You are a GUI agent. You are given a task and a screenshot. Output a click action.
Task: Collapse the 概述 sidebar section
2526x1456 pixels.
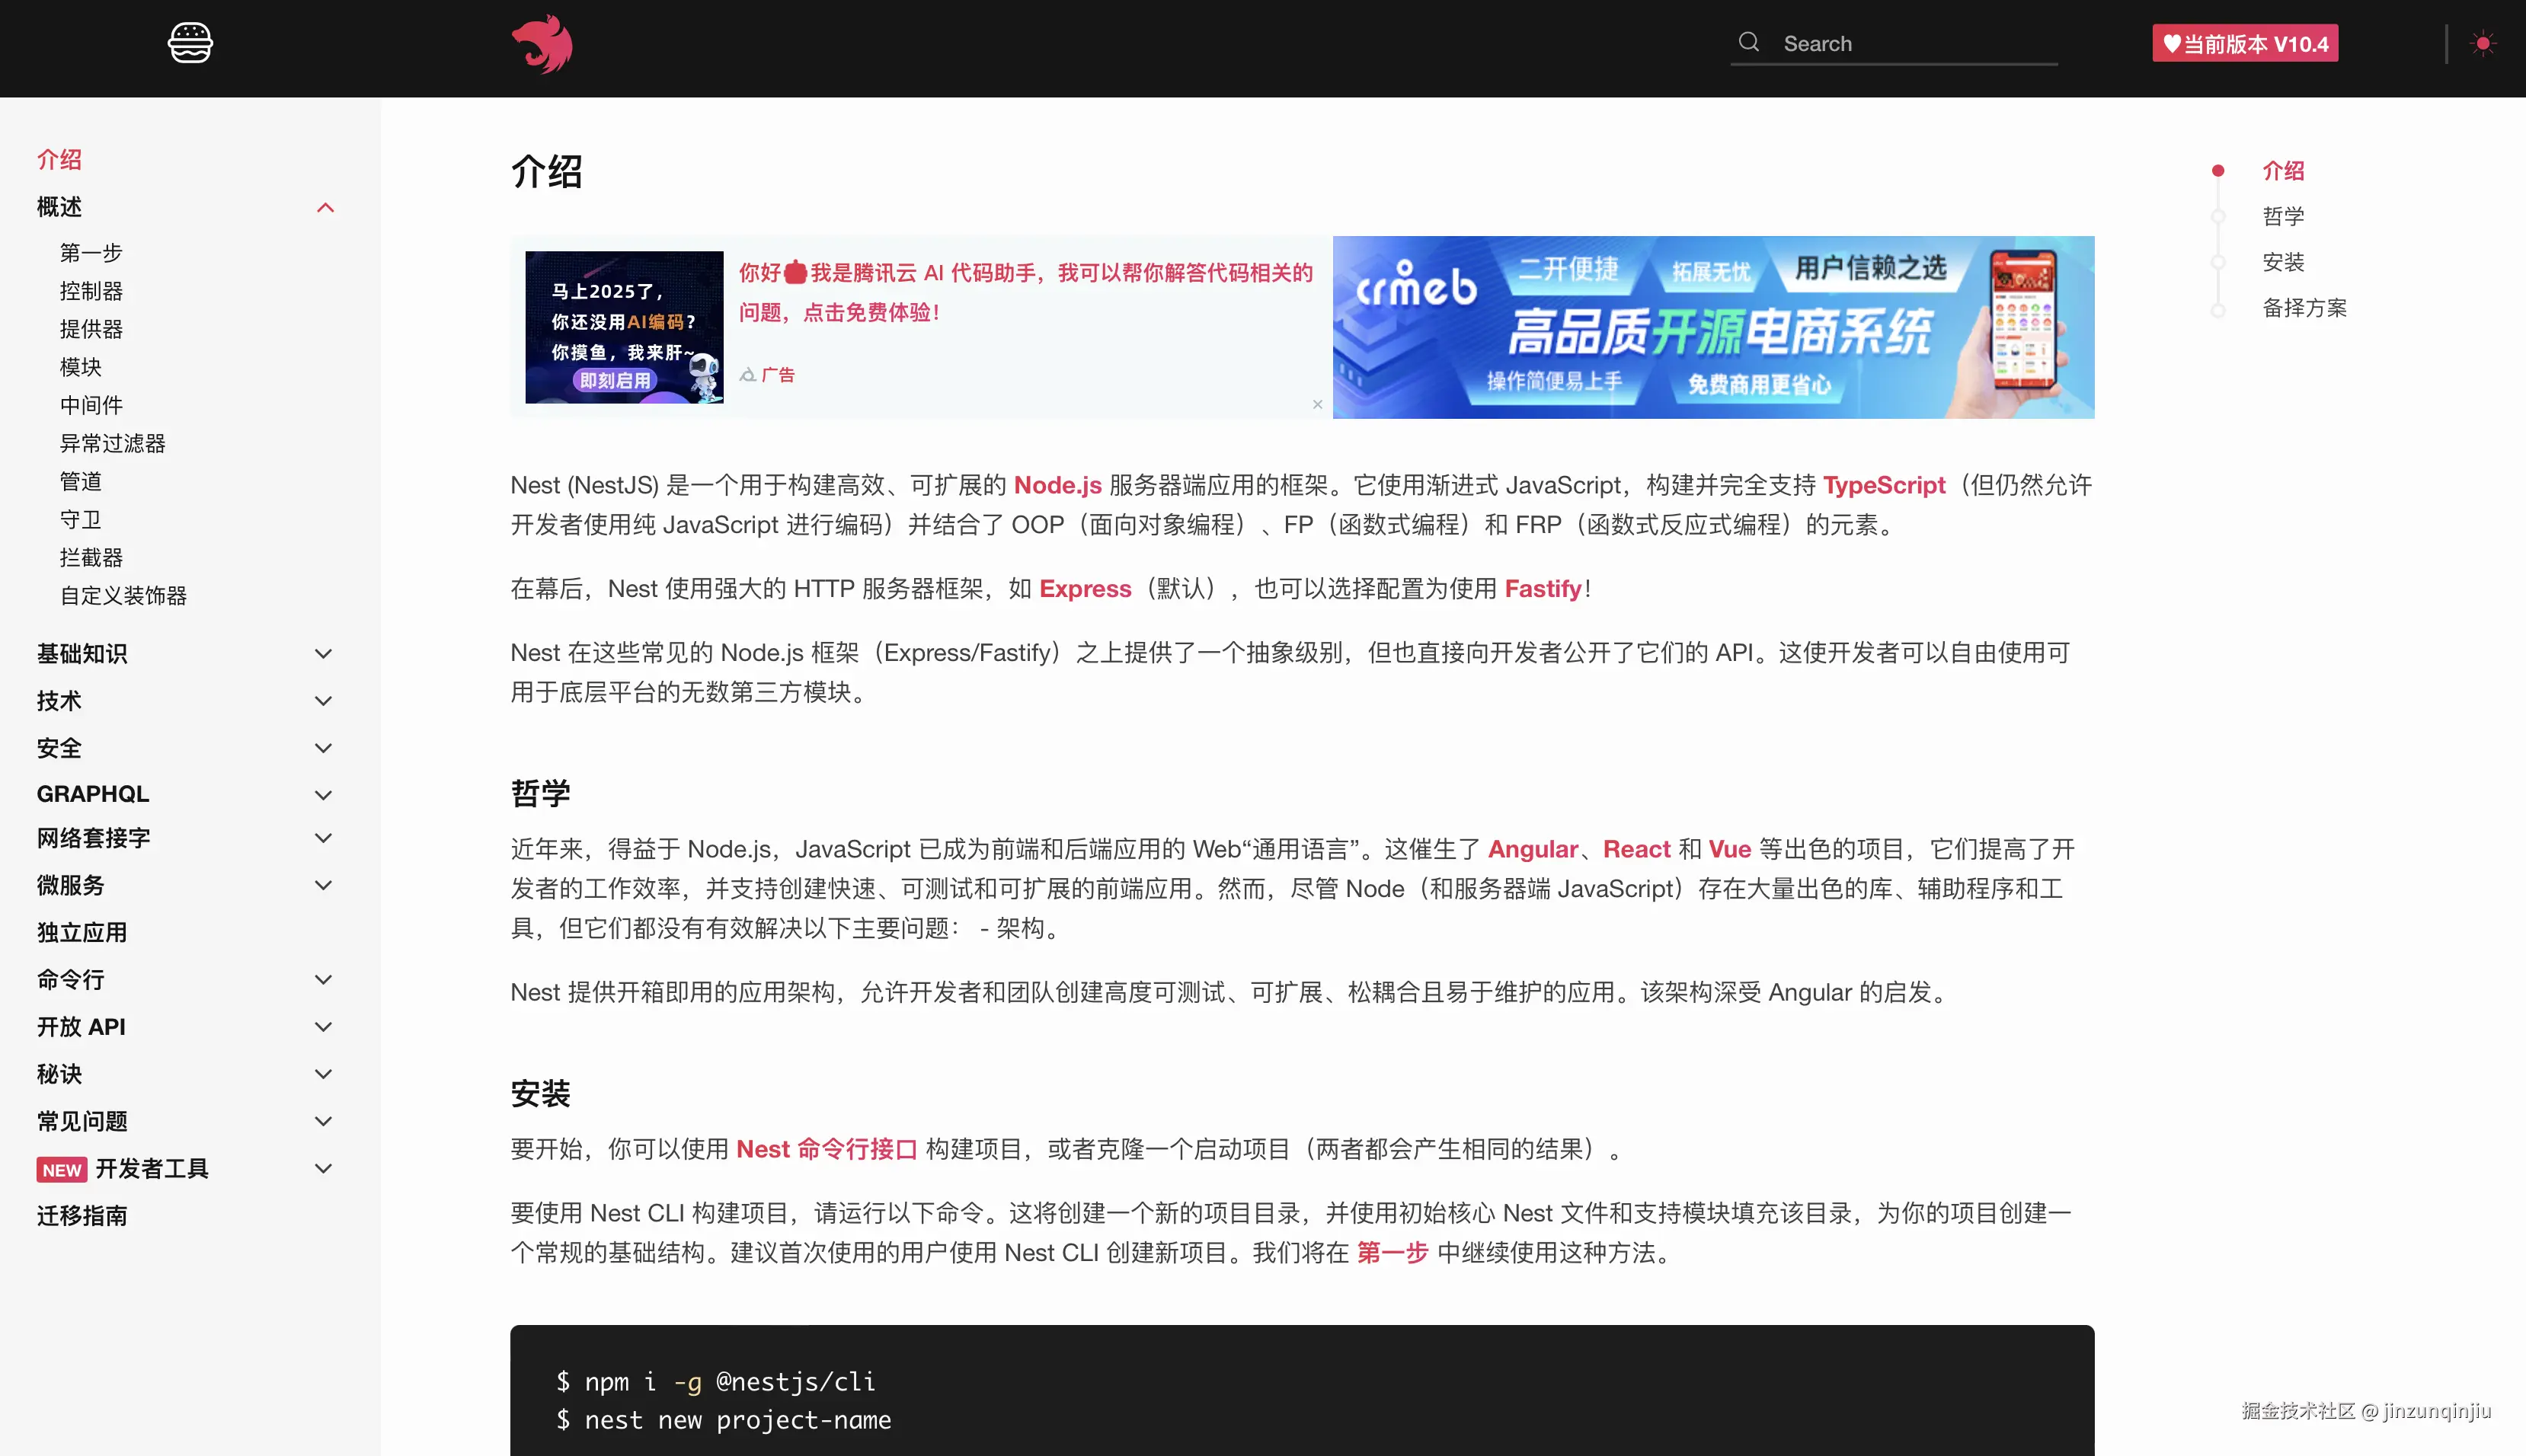click(325, 207)
